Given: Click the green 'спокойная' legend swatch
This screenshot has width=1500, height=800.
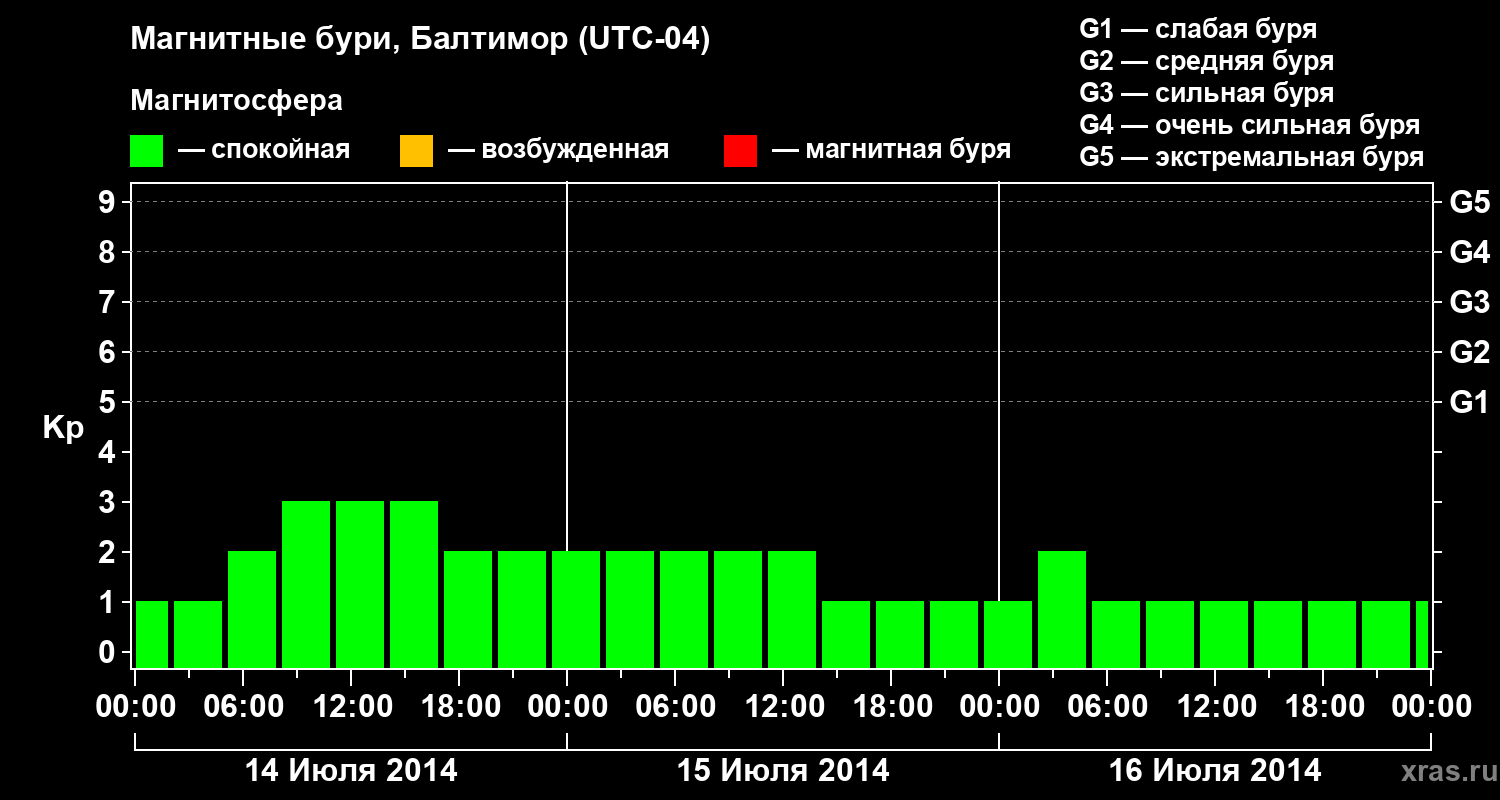Looking at the screenshot, I should pyautogui.click(x=147, y=151).
